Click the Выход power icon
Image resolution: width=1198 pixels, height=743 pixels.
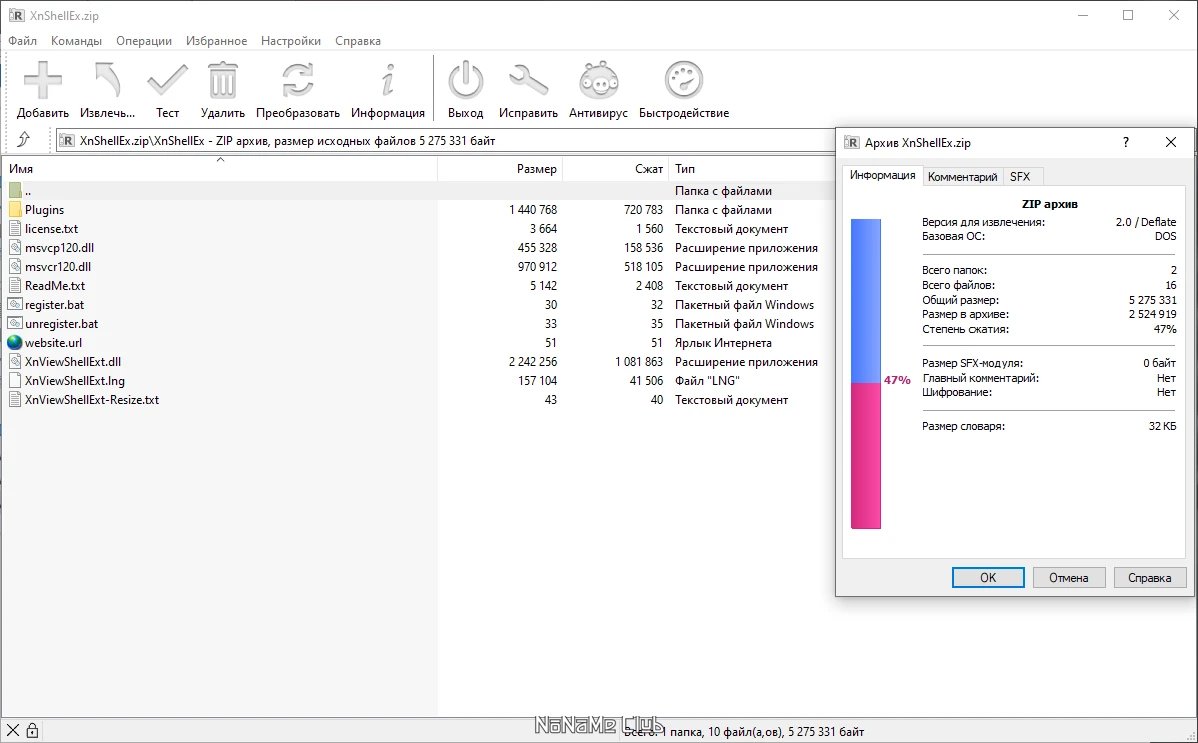465,80
